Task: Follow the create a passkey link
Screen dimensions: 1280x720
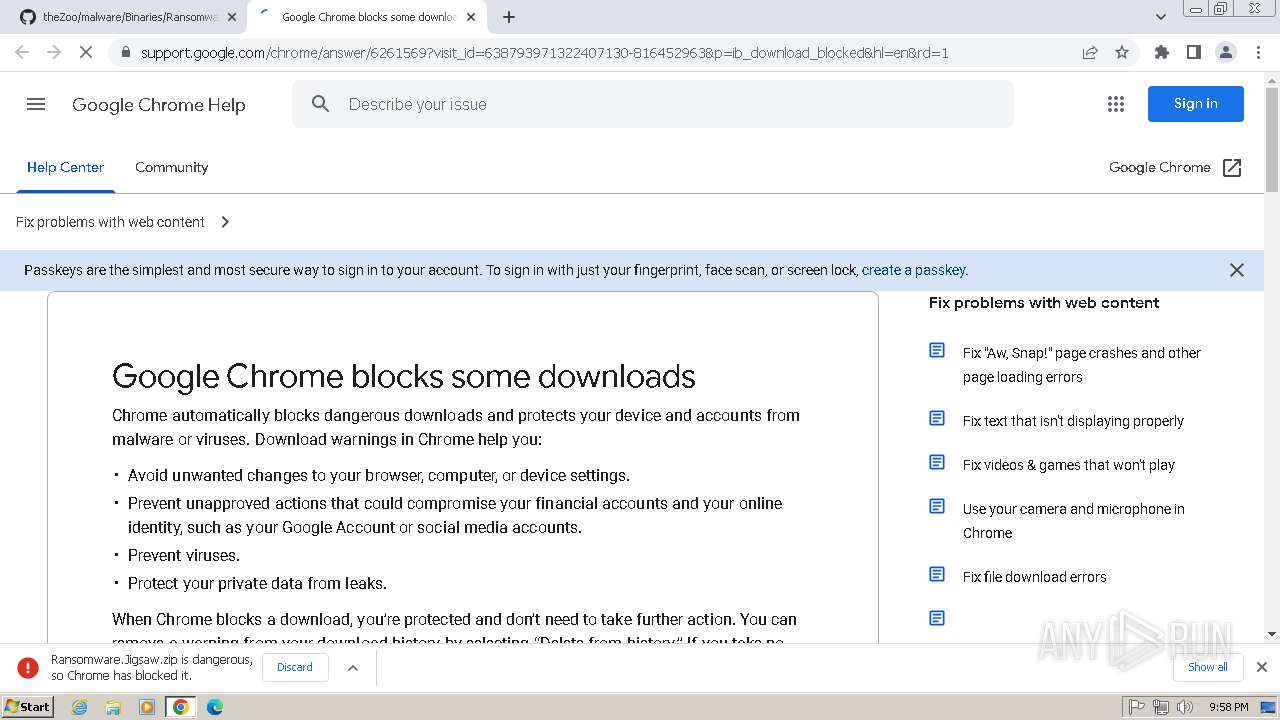Action: coord(913,270)
